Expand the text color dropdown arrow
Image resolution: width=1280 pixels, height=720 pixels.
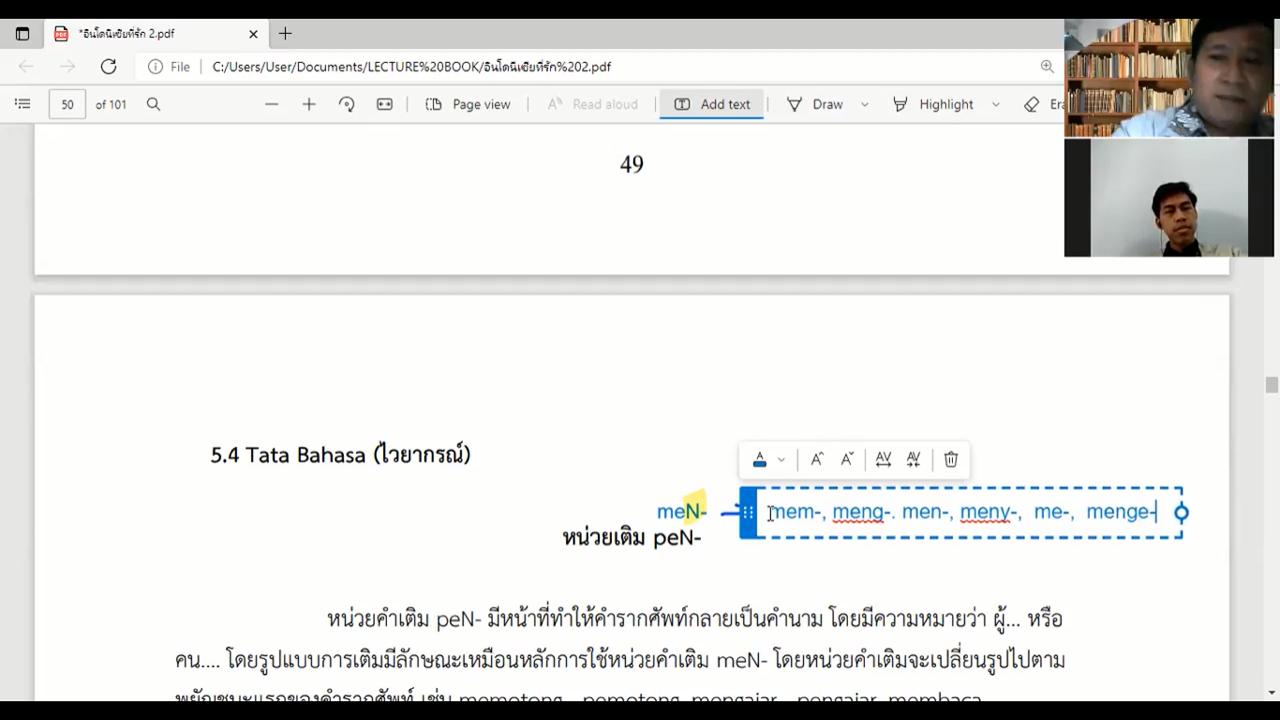[x=781, y=460]
